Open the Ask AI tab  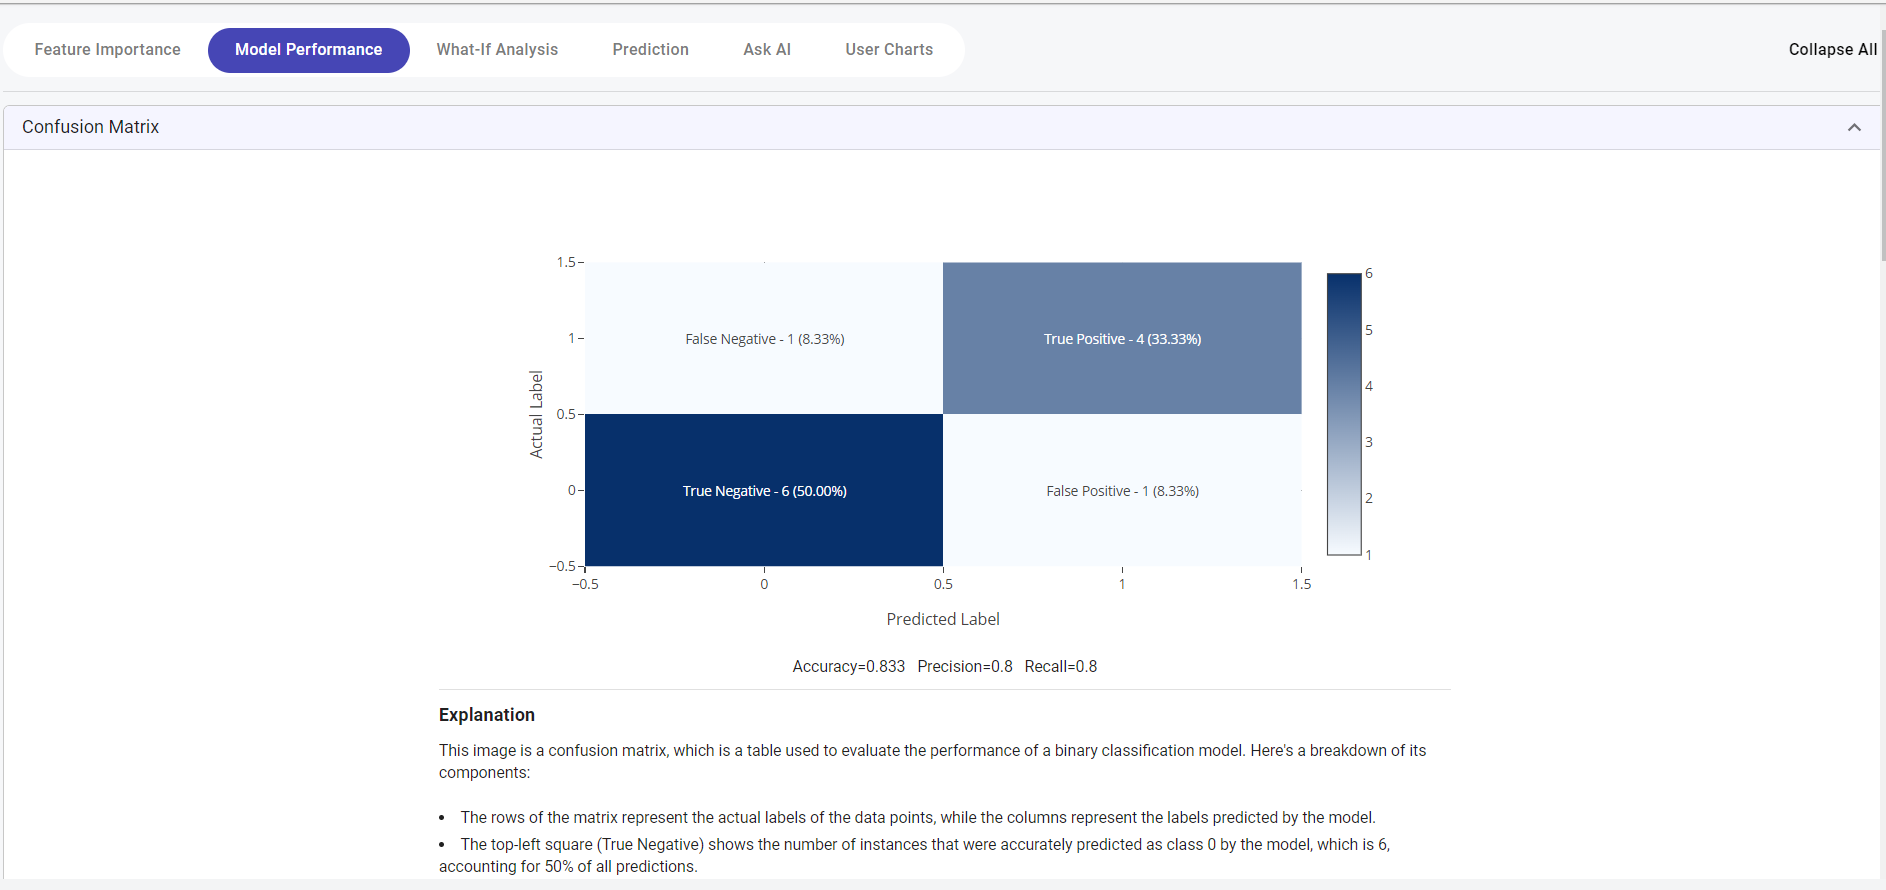click(766, 50)
